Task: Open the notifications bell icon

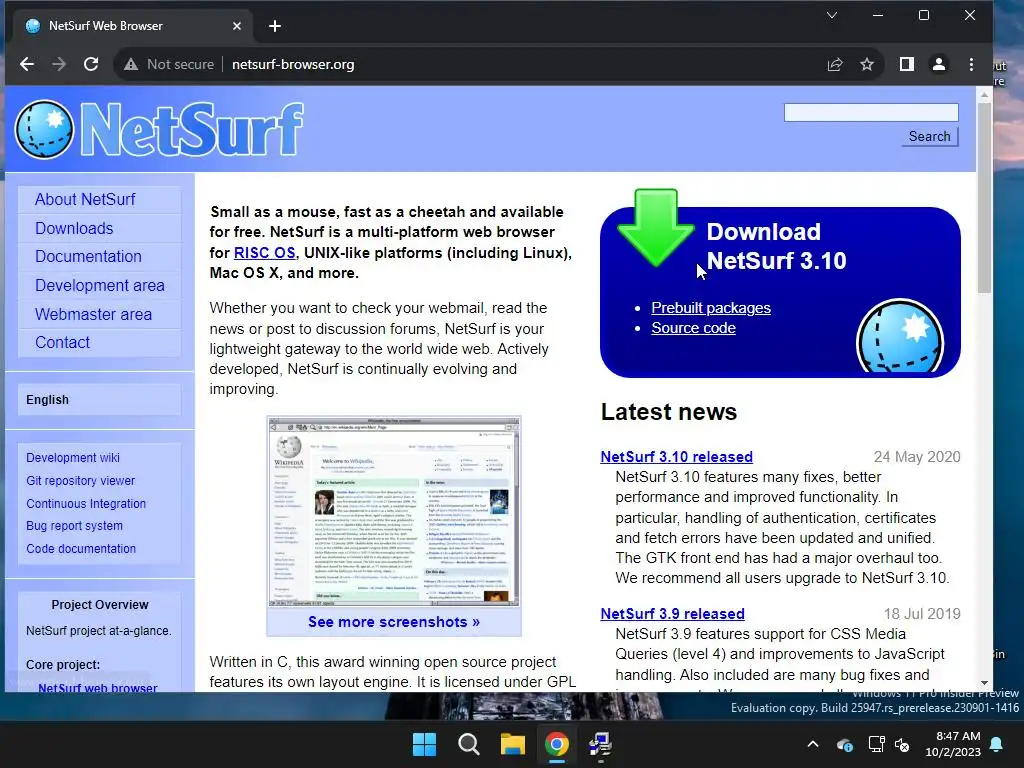Action: (997, 744)
